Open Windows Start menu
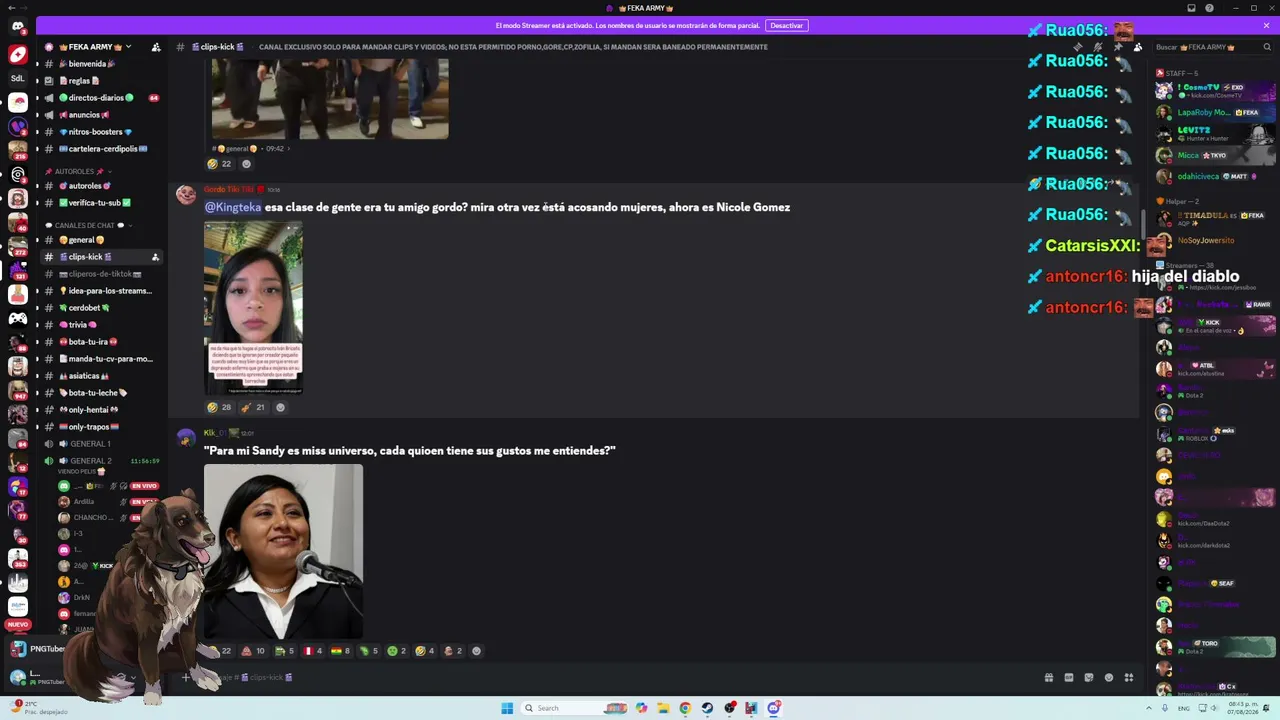Image resolution: width=1280 pixels, height=720 pixels. [507, 708]
